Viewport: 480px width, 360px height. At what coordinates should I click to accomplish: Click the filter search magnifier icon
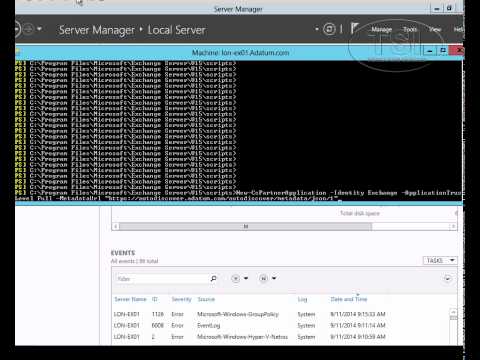213,278
